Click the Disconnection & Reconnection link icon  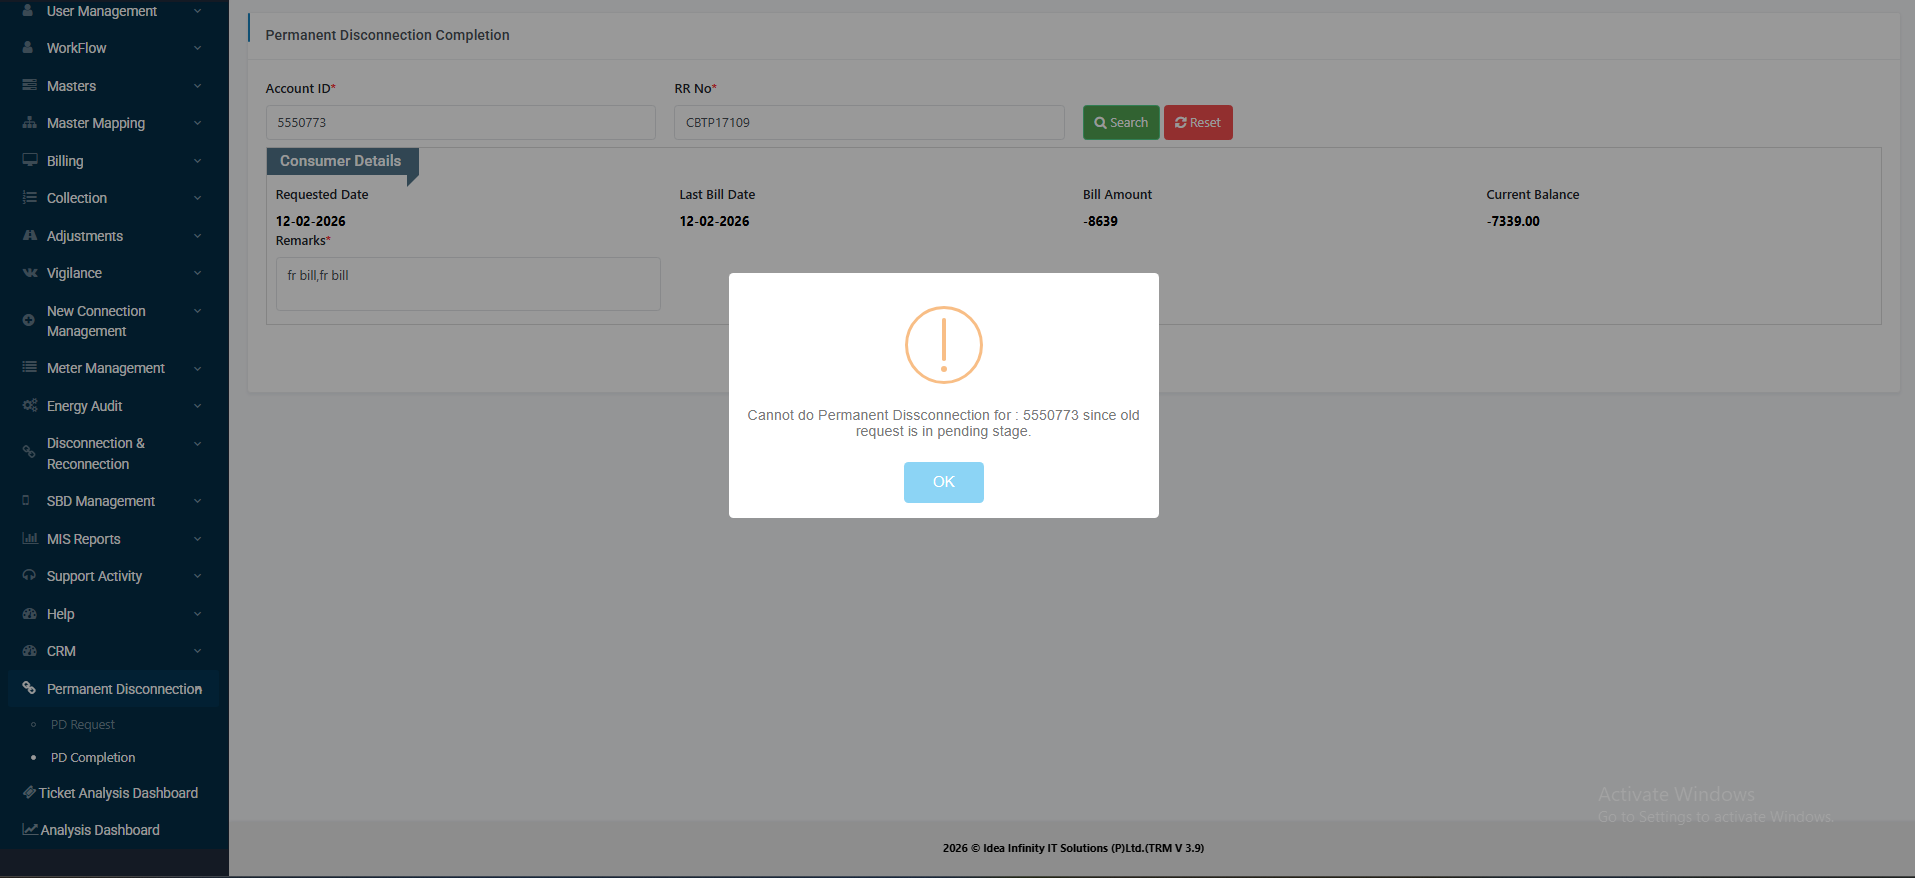[x=28, y=452]
